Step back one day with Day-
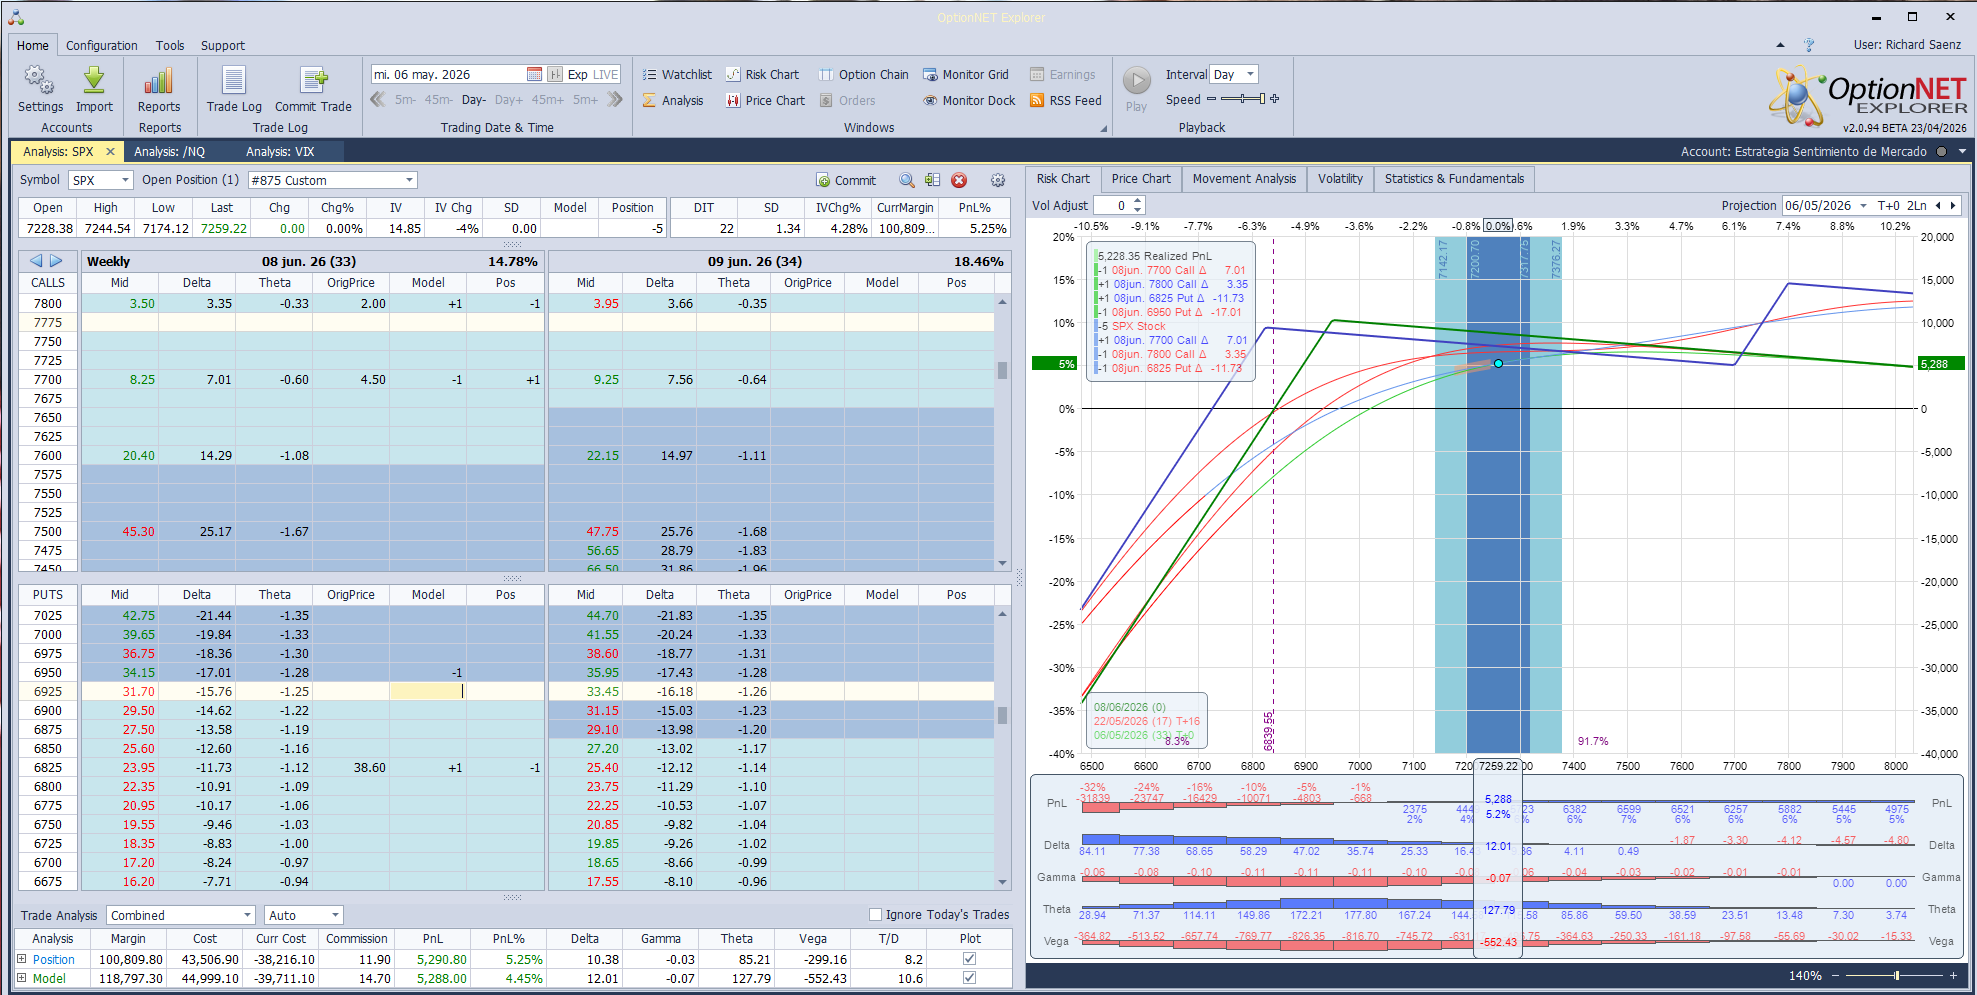The image size is (1977, 995). tap(474, 100)
